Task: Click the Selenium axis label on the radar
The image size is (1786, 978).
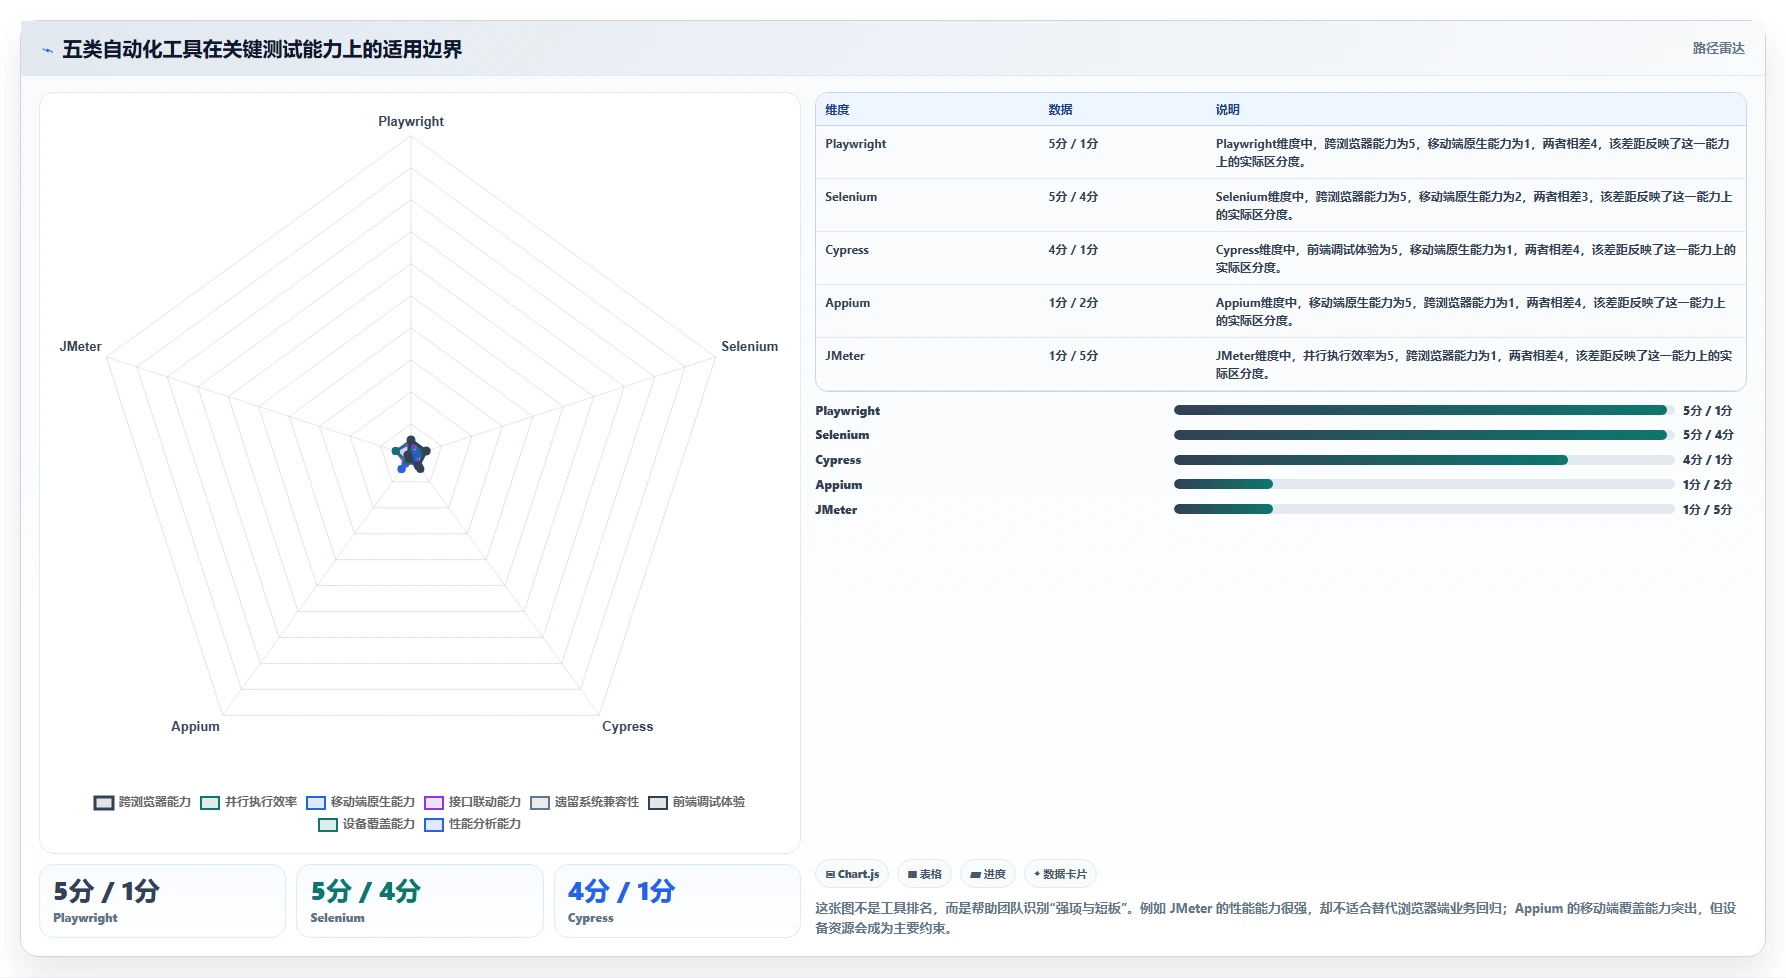Action: pos(749,346)
